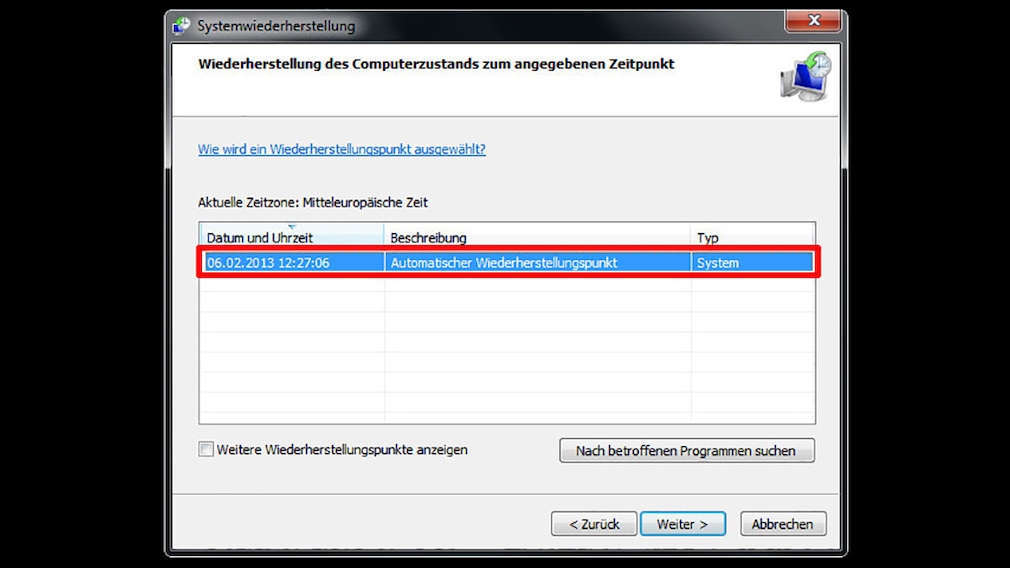Open 'Wie wird ein Wiederherstellungspunkt ausgewählt?' link
The height and width of the screenshot is (568, 1010).
[x=341, y=149]
